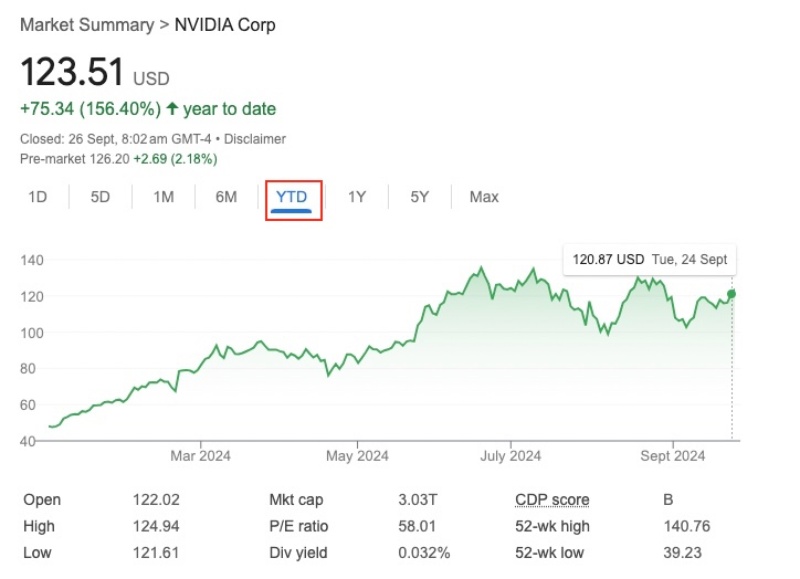Switch to the 1Y time range

coord(355,197)
